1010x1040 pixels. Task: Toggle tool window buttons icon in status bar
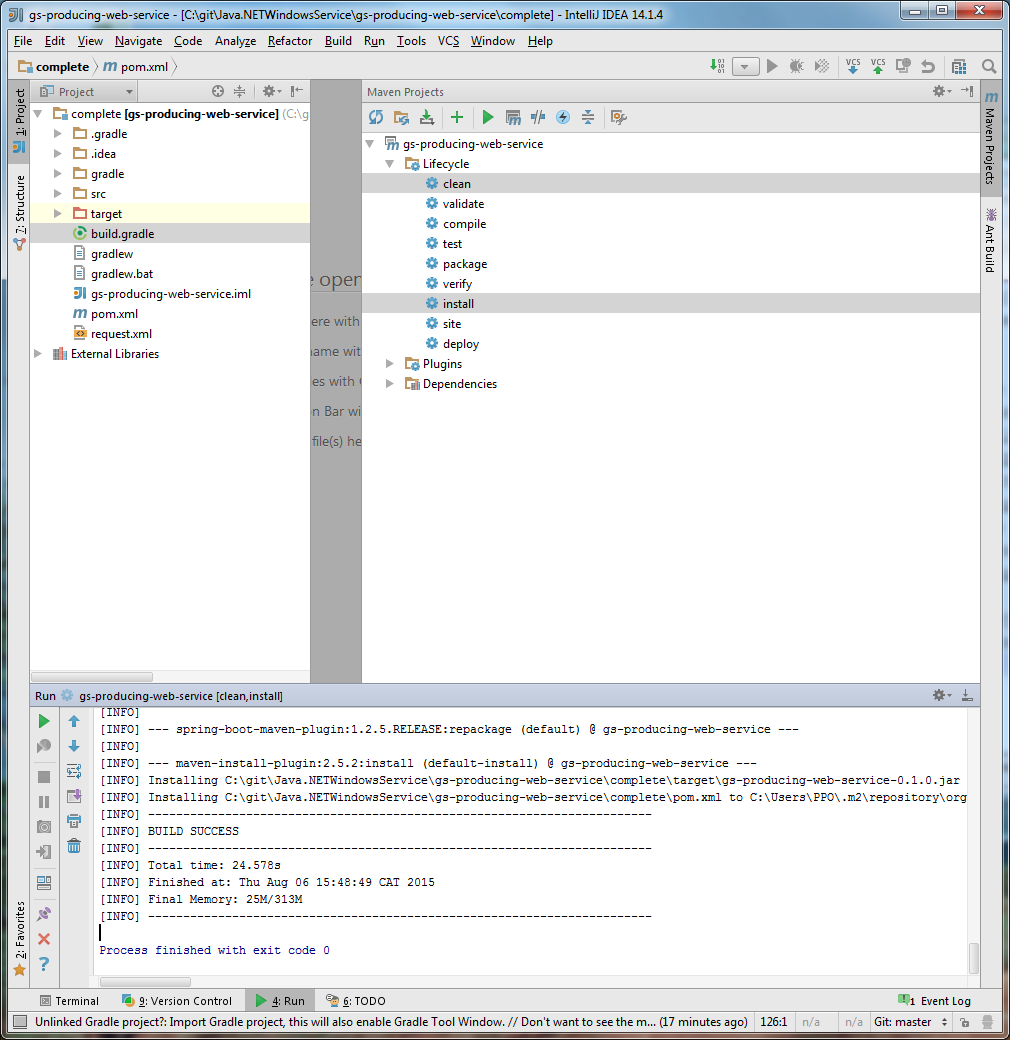pyautogui.click(x=20, y=1022)
